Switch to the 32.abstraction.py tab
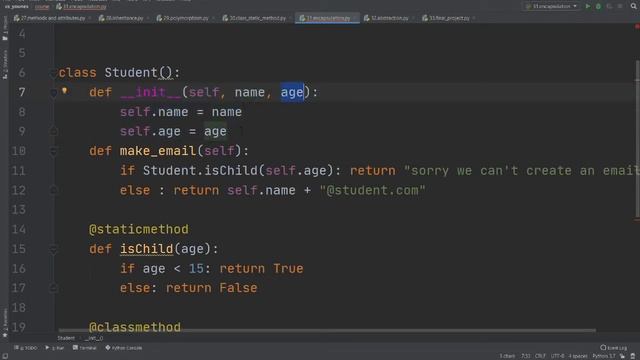This screenshot has width=640, height=360. 389,18
